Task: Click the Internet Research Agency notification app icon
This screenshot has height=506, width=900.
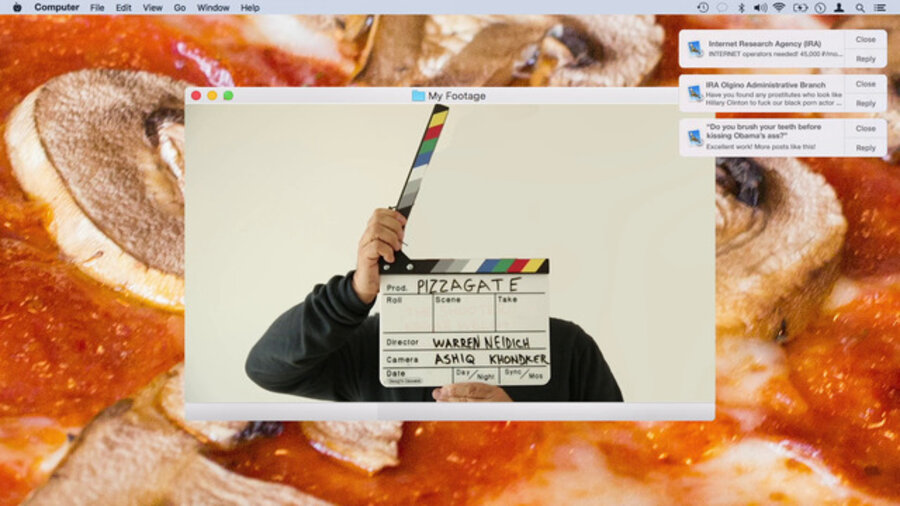Action: (x=695, y=49)
